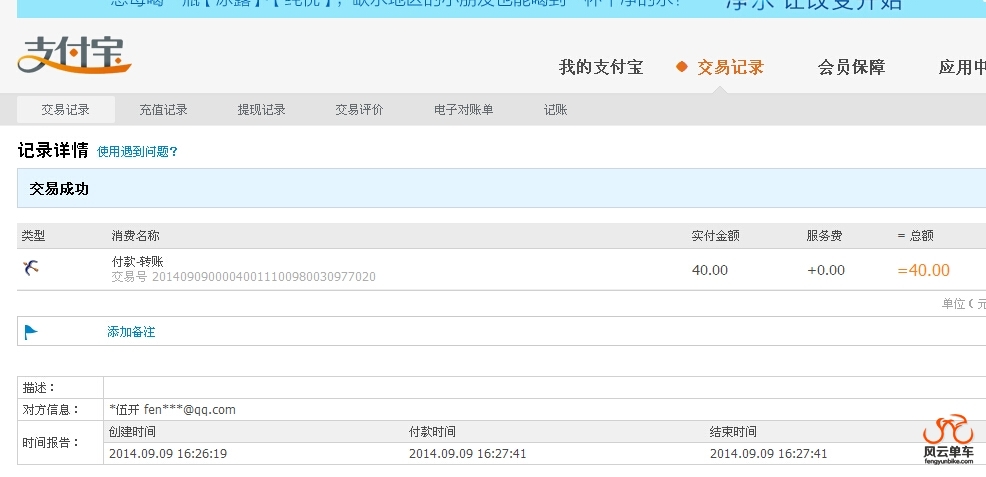This screenshot has height=477, width=986.
Task: Switch to the 交易记录 sub-tab
Action: point(66,110)
